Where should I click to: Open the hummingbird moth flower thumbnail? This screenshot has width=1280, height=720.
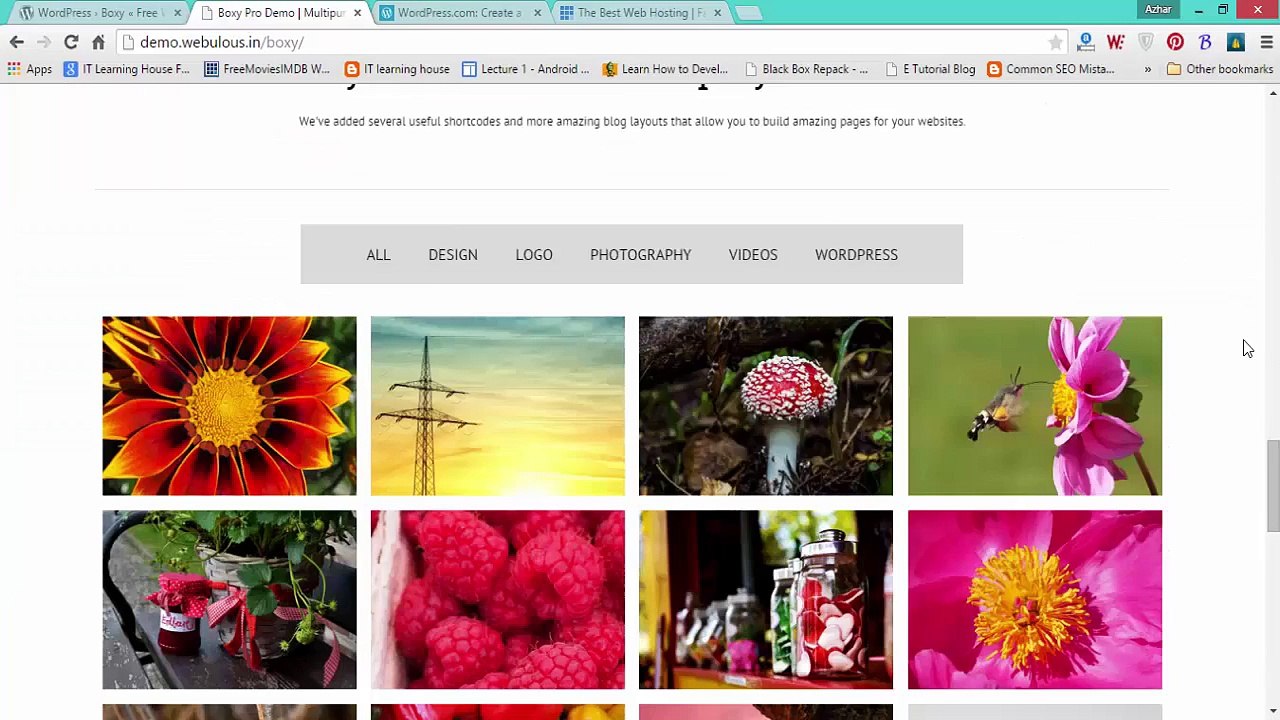click(1035, 406)
